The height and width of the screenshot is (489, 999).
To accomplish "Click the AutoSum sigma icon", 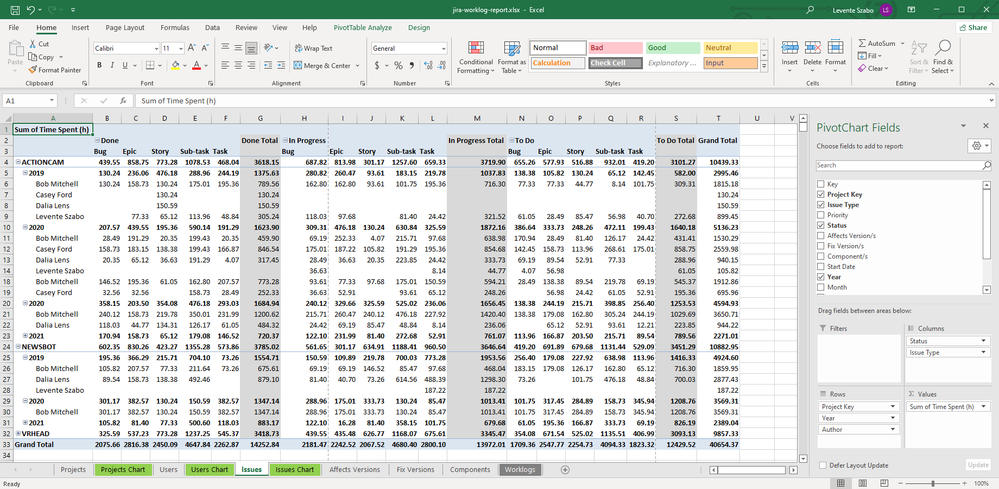I will click(863, 44).
